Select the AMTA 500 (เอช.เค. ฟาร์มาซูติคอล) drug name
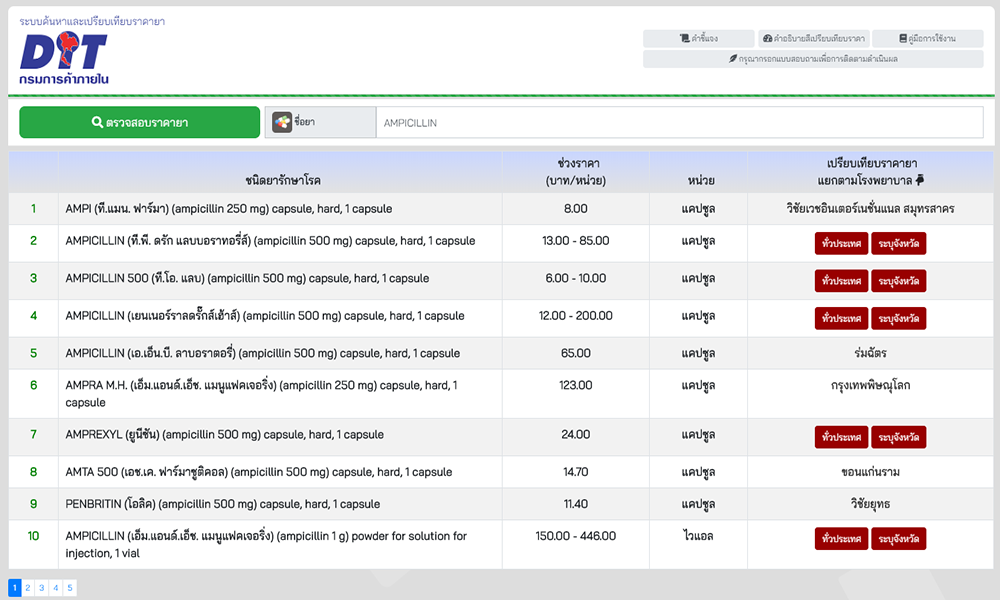 point(259,472)
